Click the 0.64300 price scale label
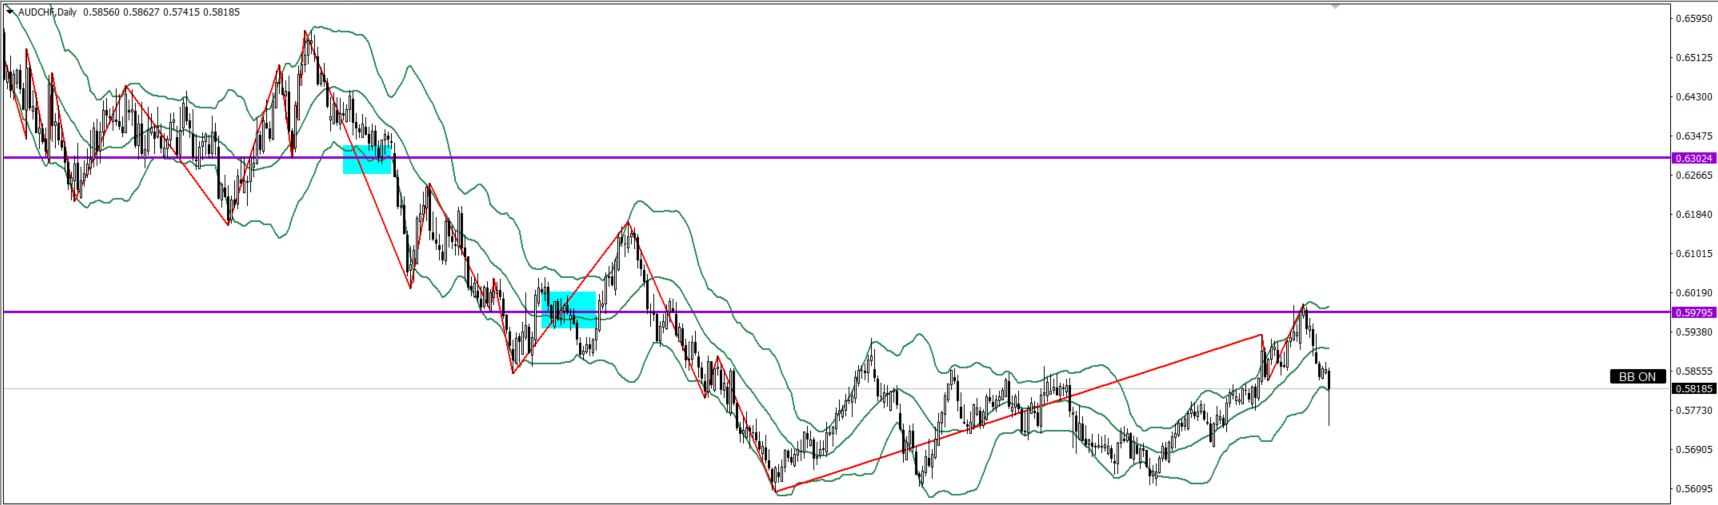 point(1694,97)
